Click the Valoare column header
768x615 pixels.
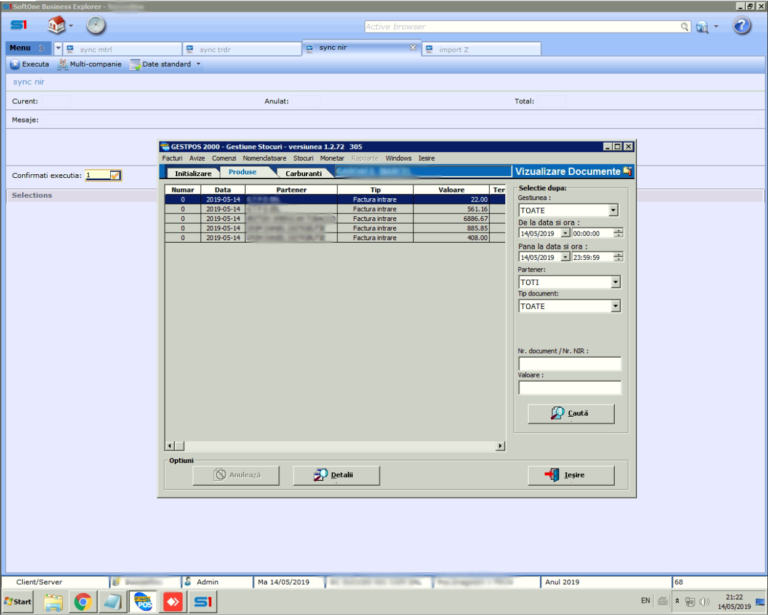pyautogui.click(x=451, y=189)
